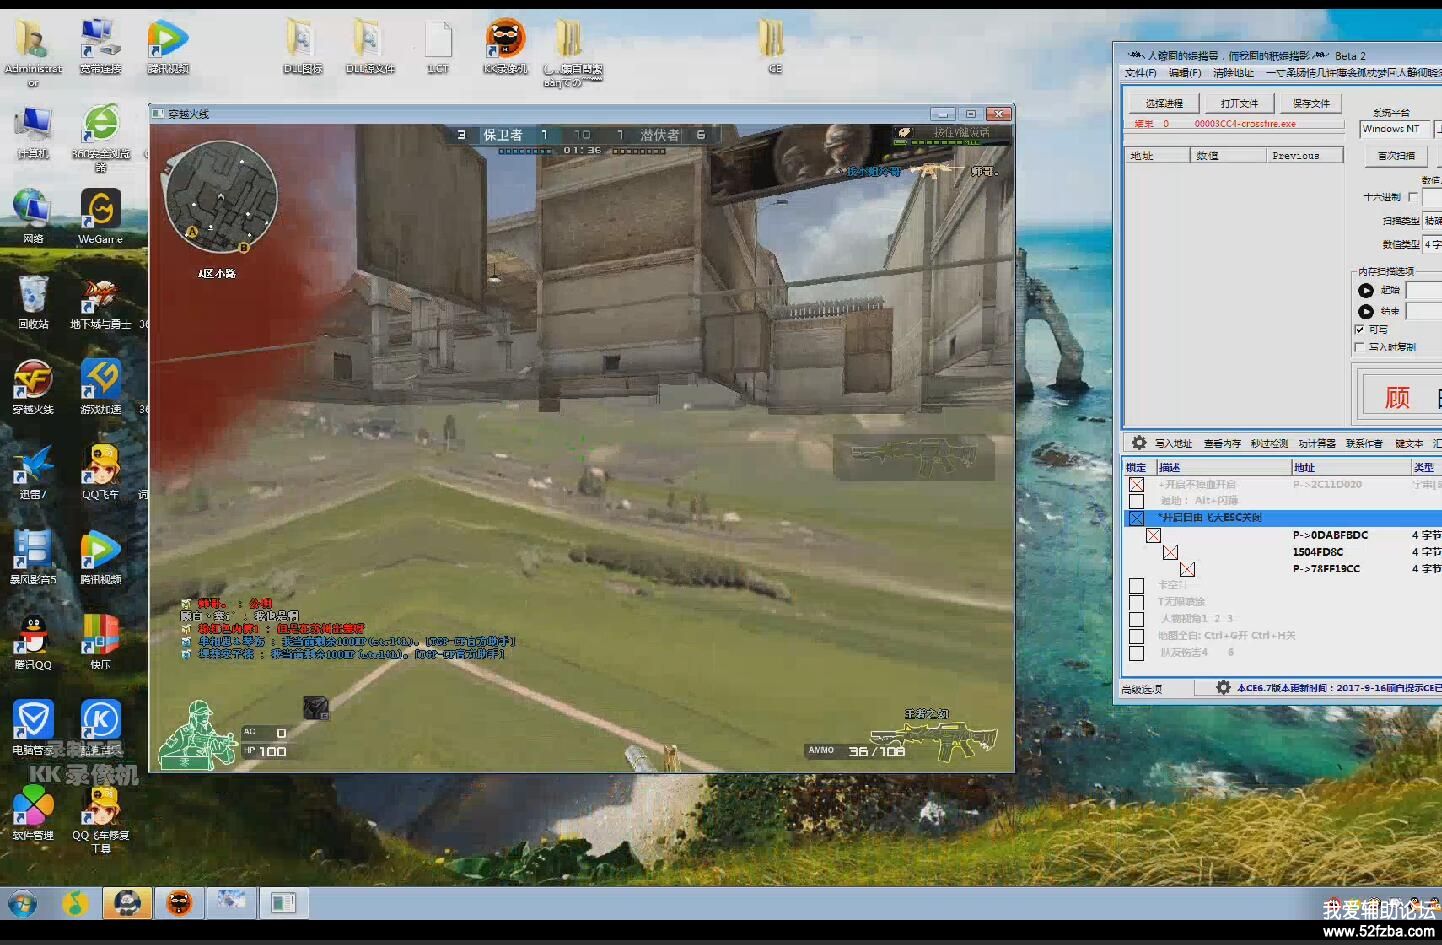Open the 腾讯视频 shortcut on the desktop's top row

[x=167, y=45]
